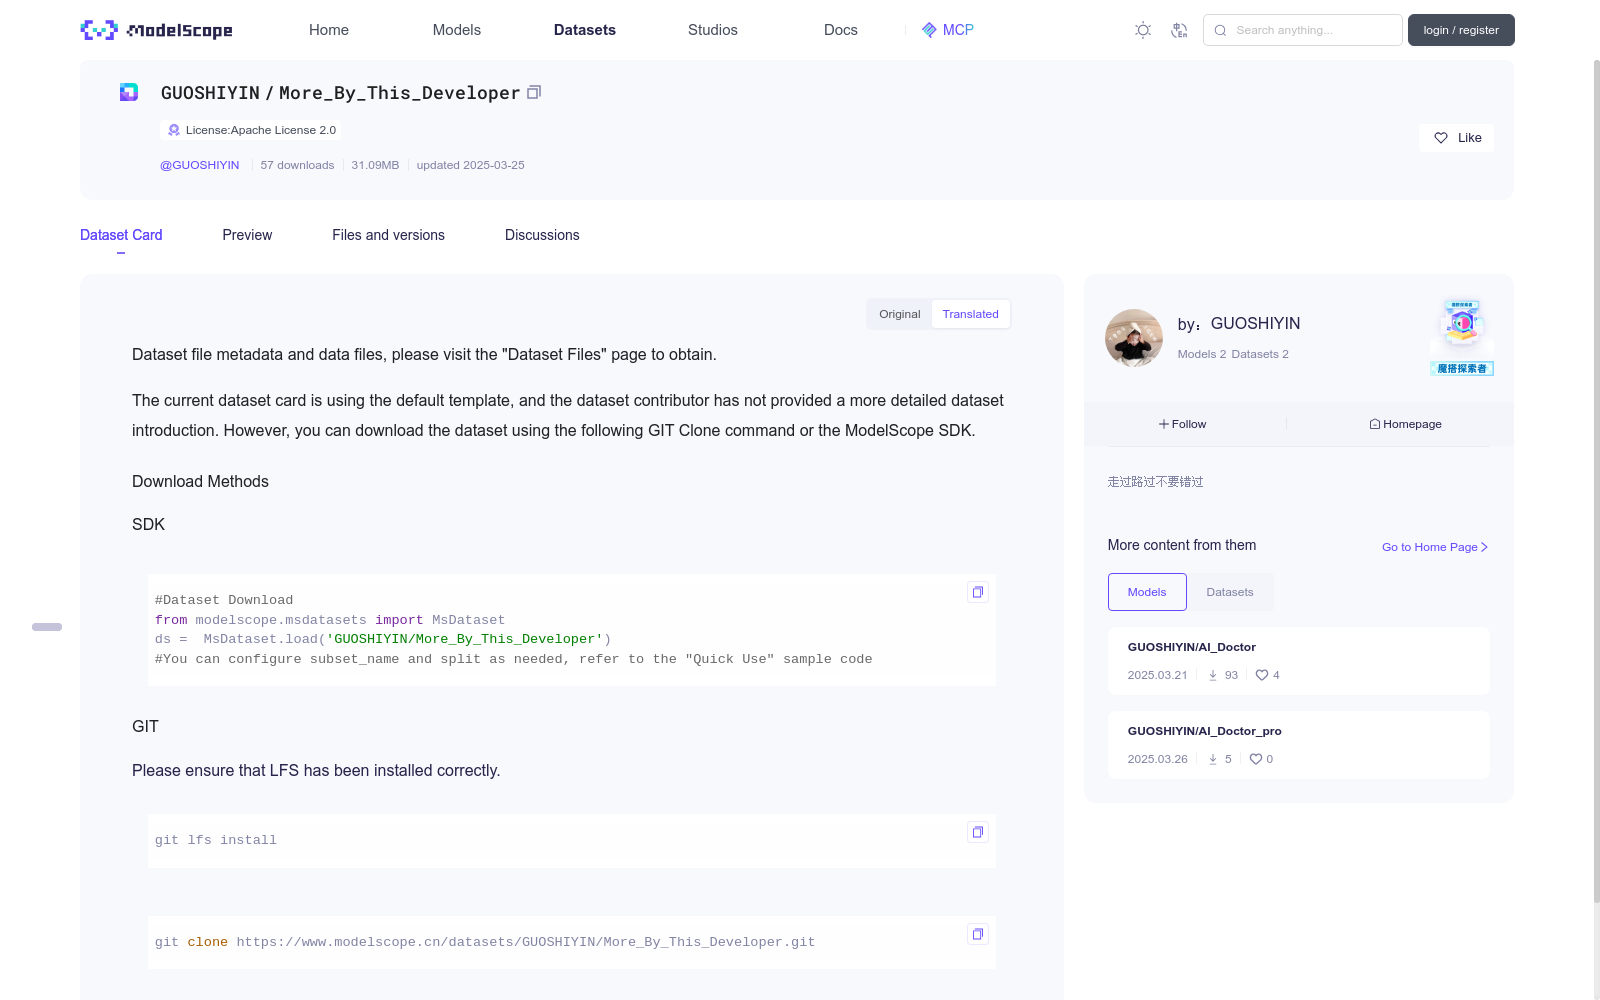Viewport: 1600px width, 1000px height.
Task: Click the magnifier icon in search box
Action: pyautogui.click(x=1221, y=30)
